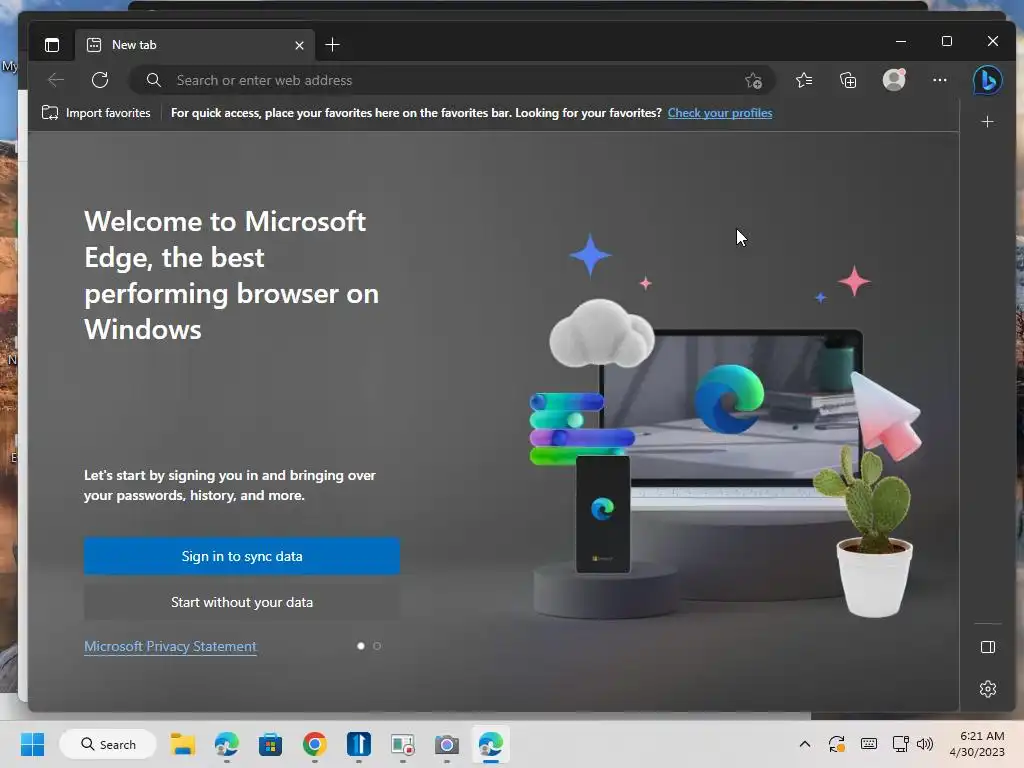Open sidebar settings gear icon
The width and height of the screenshot is (1024, 768).
tap(987, 689)
